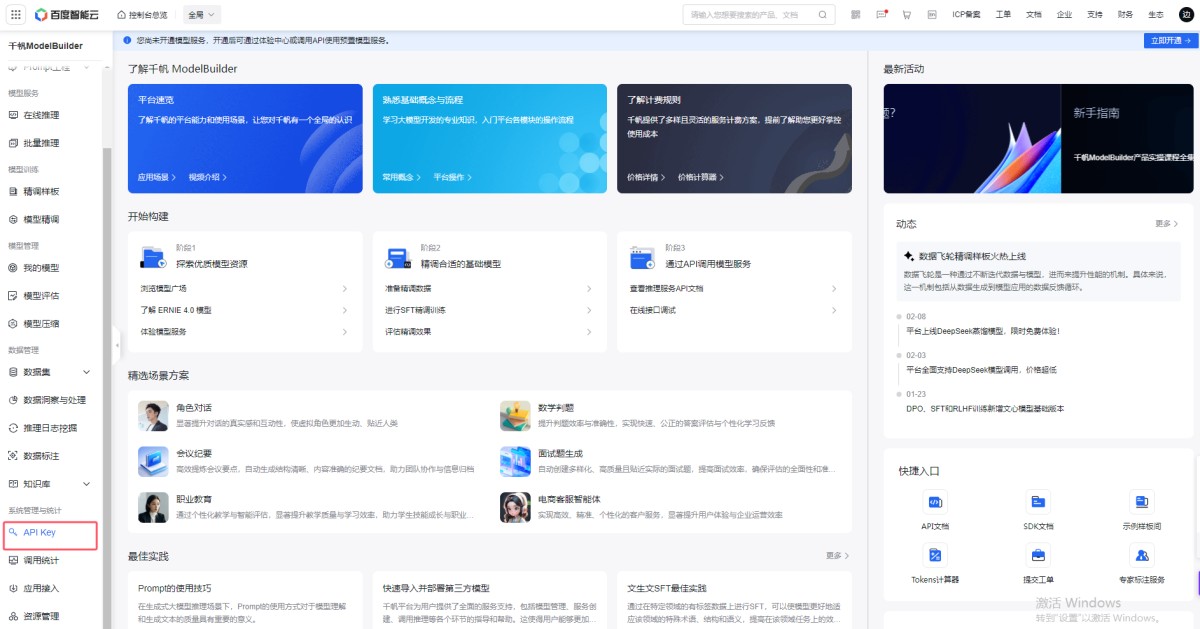Screen dimensions: 1200x629
Task: Collapse the left sidebar using the handle
Action: (117, 346)
